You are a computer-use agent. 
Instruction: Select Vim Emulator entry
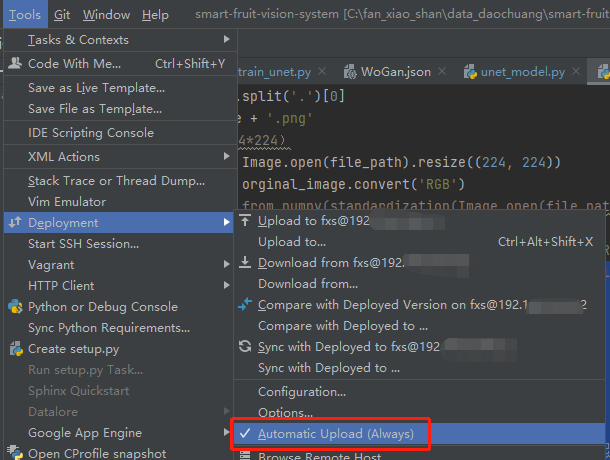[x=120, y=202]
